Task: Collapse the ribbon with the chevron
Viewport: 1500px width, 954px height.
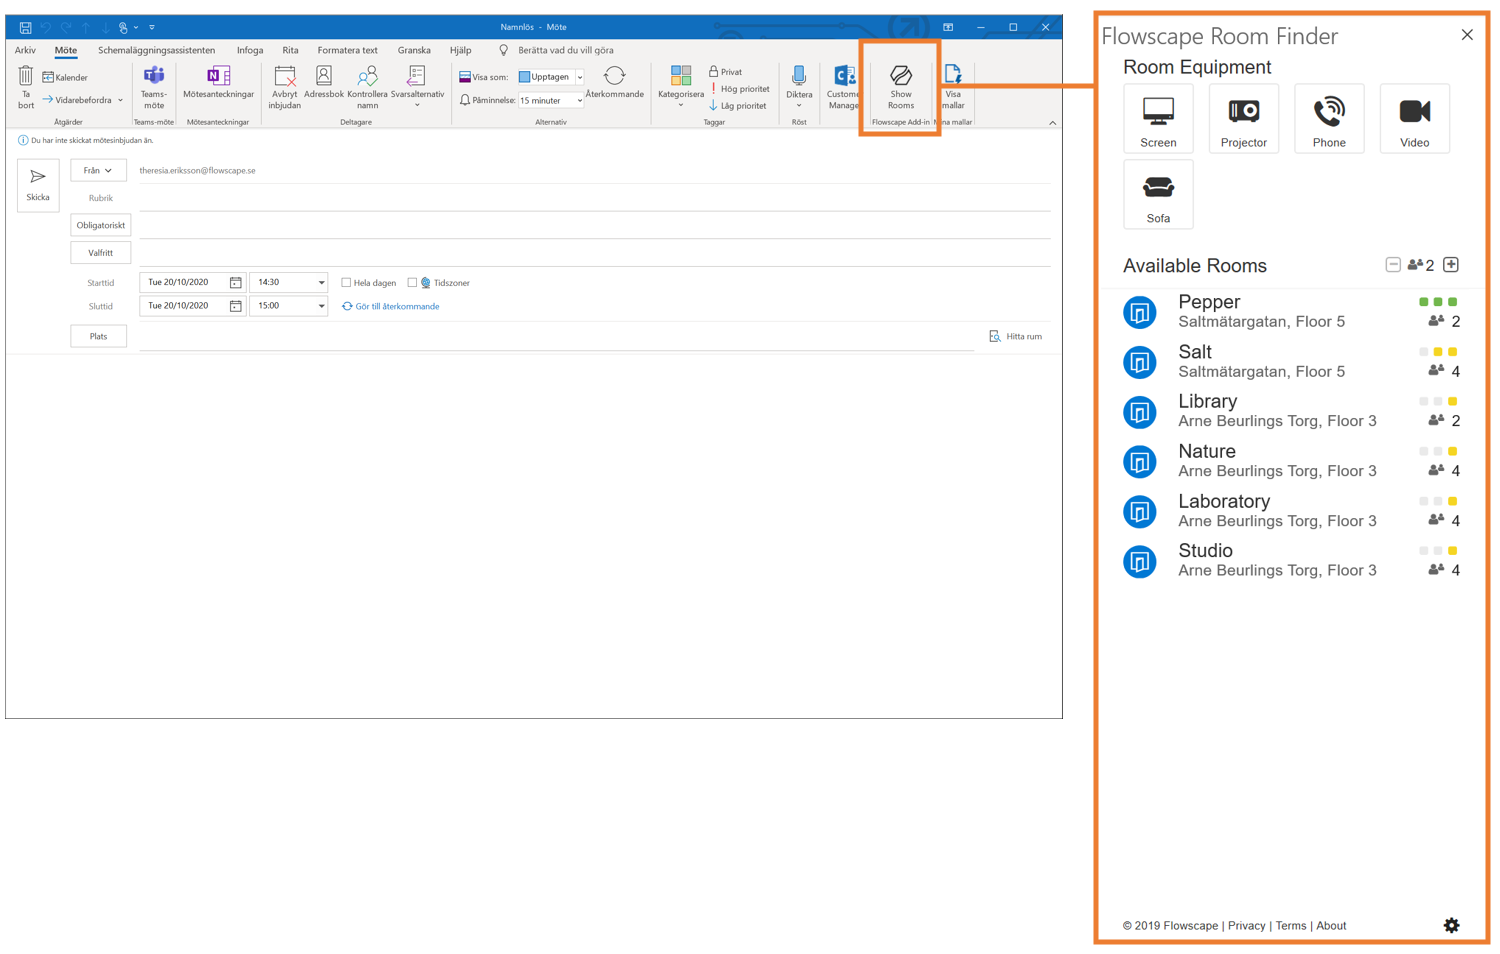Action: (x=1052, y=122)
